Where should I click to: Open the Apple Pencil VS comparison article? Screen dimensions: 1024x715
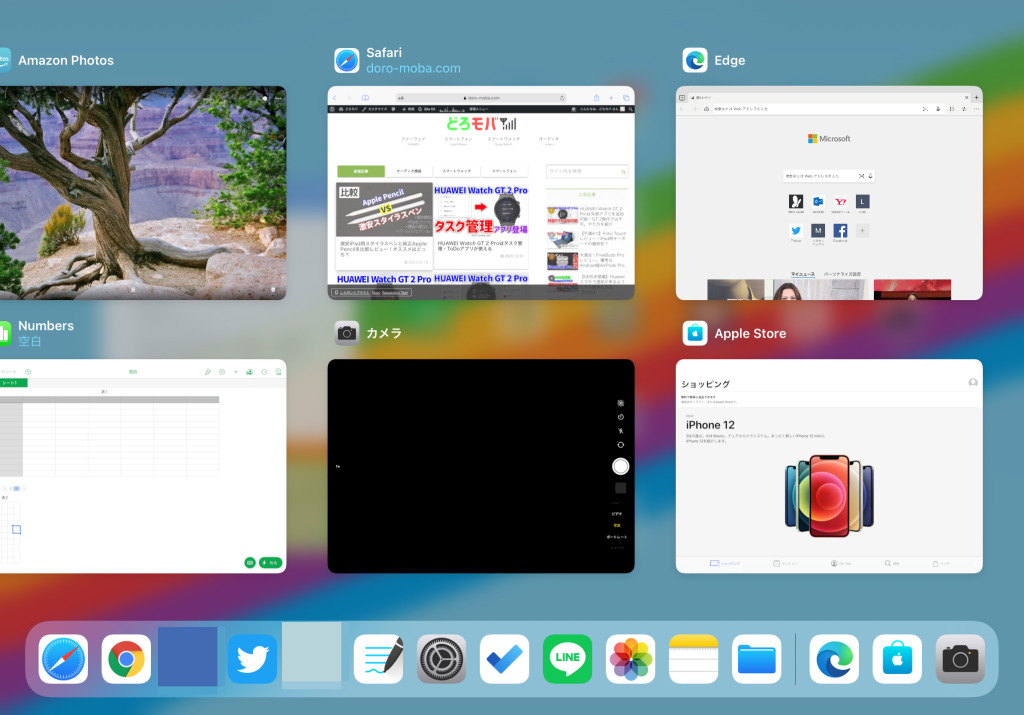[384, 225]
